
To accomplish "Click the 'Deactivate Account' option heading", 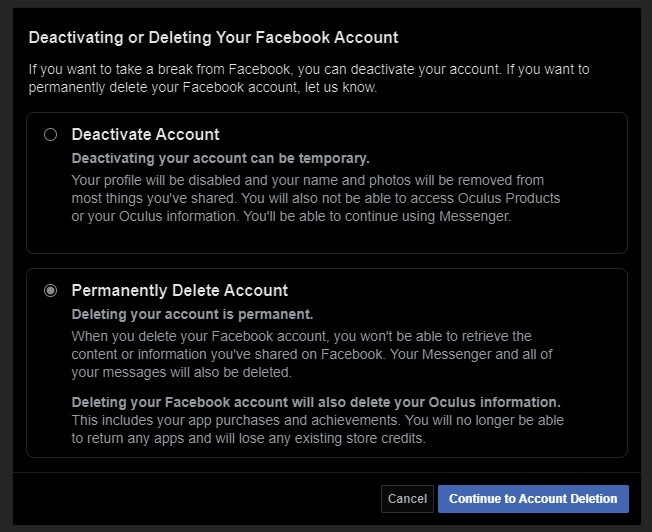I will coord(146,134).
